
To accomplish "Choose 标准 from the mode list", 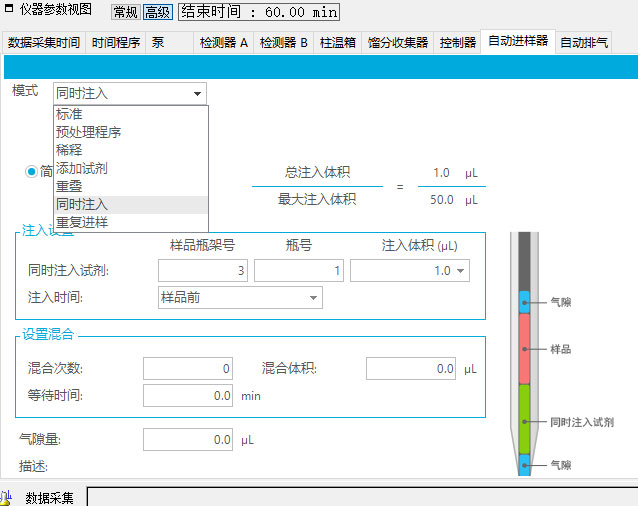I will click(131, 114).
